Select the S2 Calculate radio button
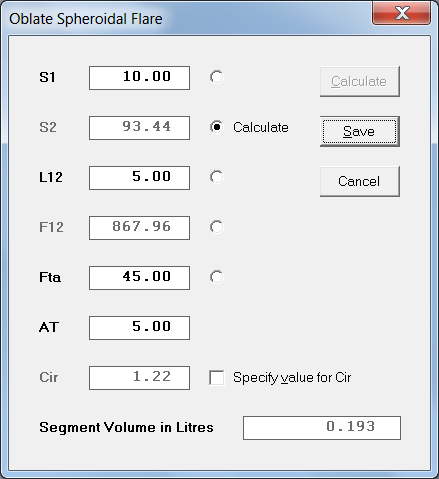This screenshot has height=479, width=439. tap(216, 127)
